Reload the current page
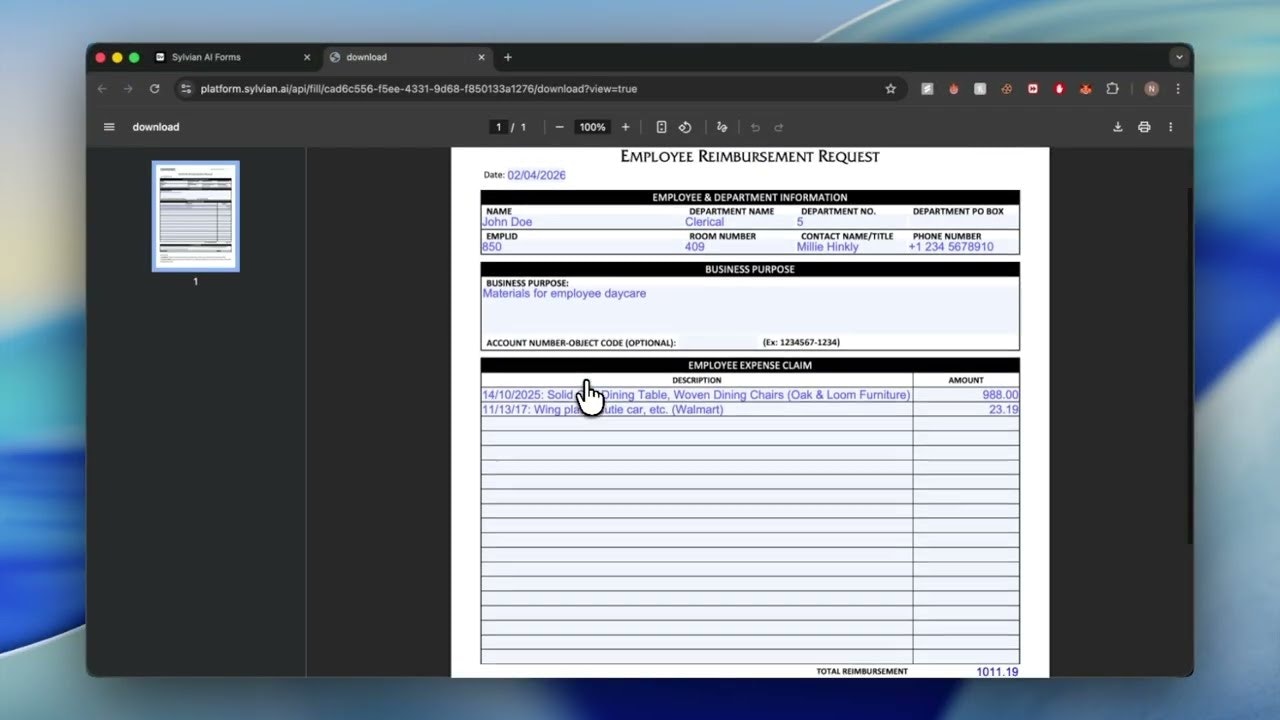The height and width of the screenshot is (720, 1280). click(154, 89)
